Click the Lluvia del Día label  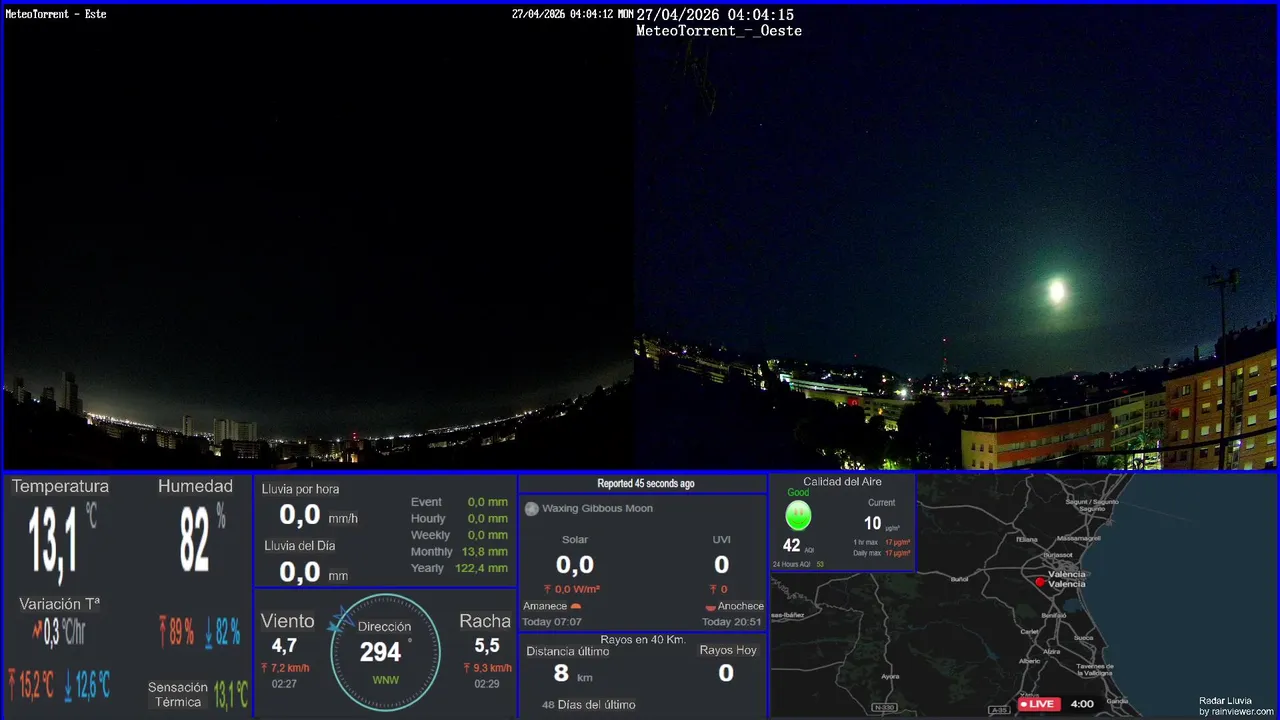point(300,546)
